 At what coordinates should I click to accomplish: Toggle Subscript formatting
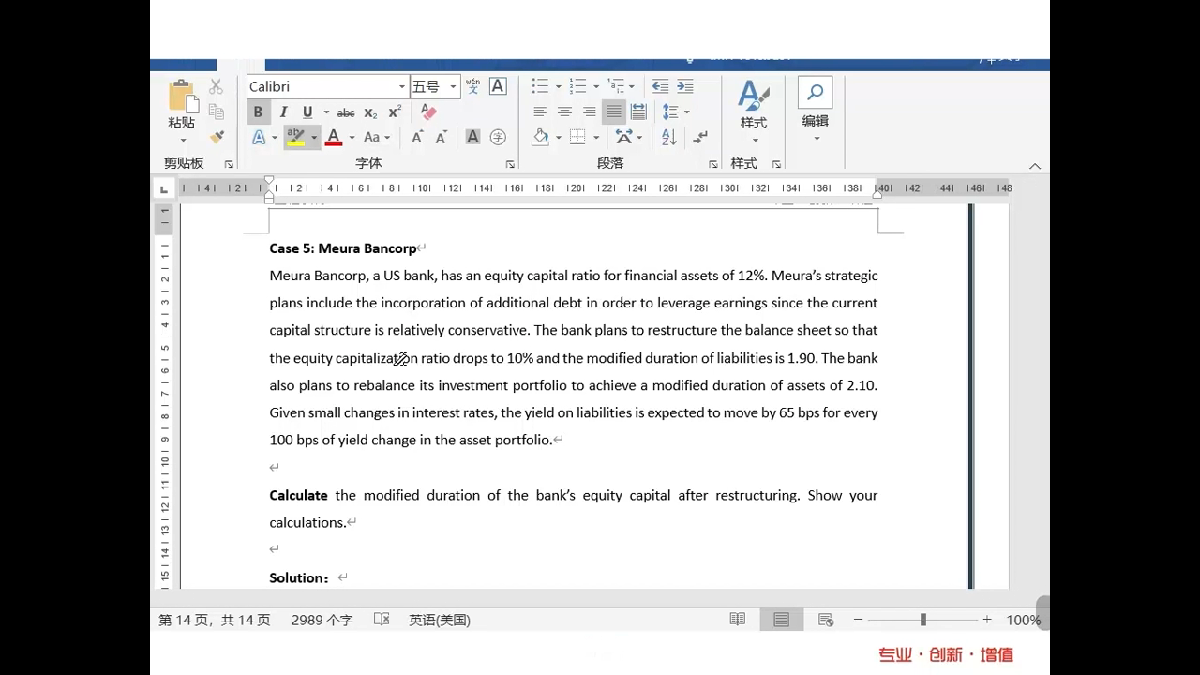click(371, 113)
